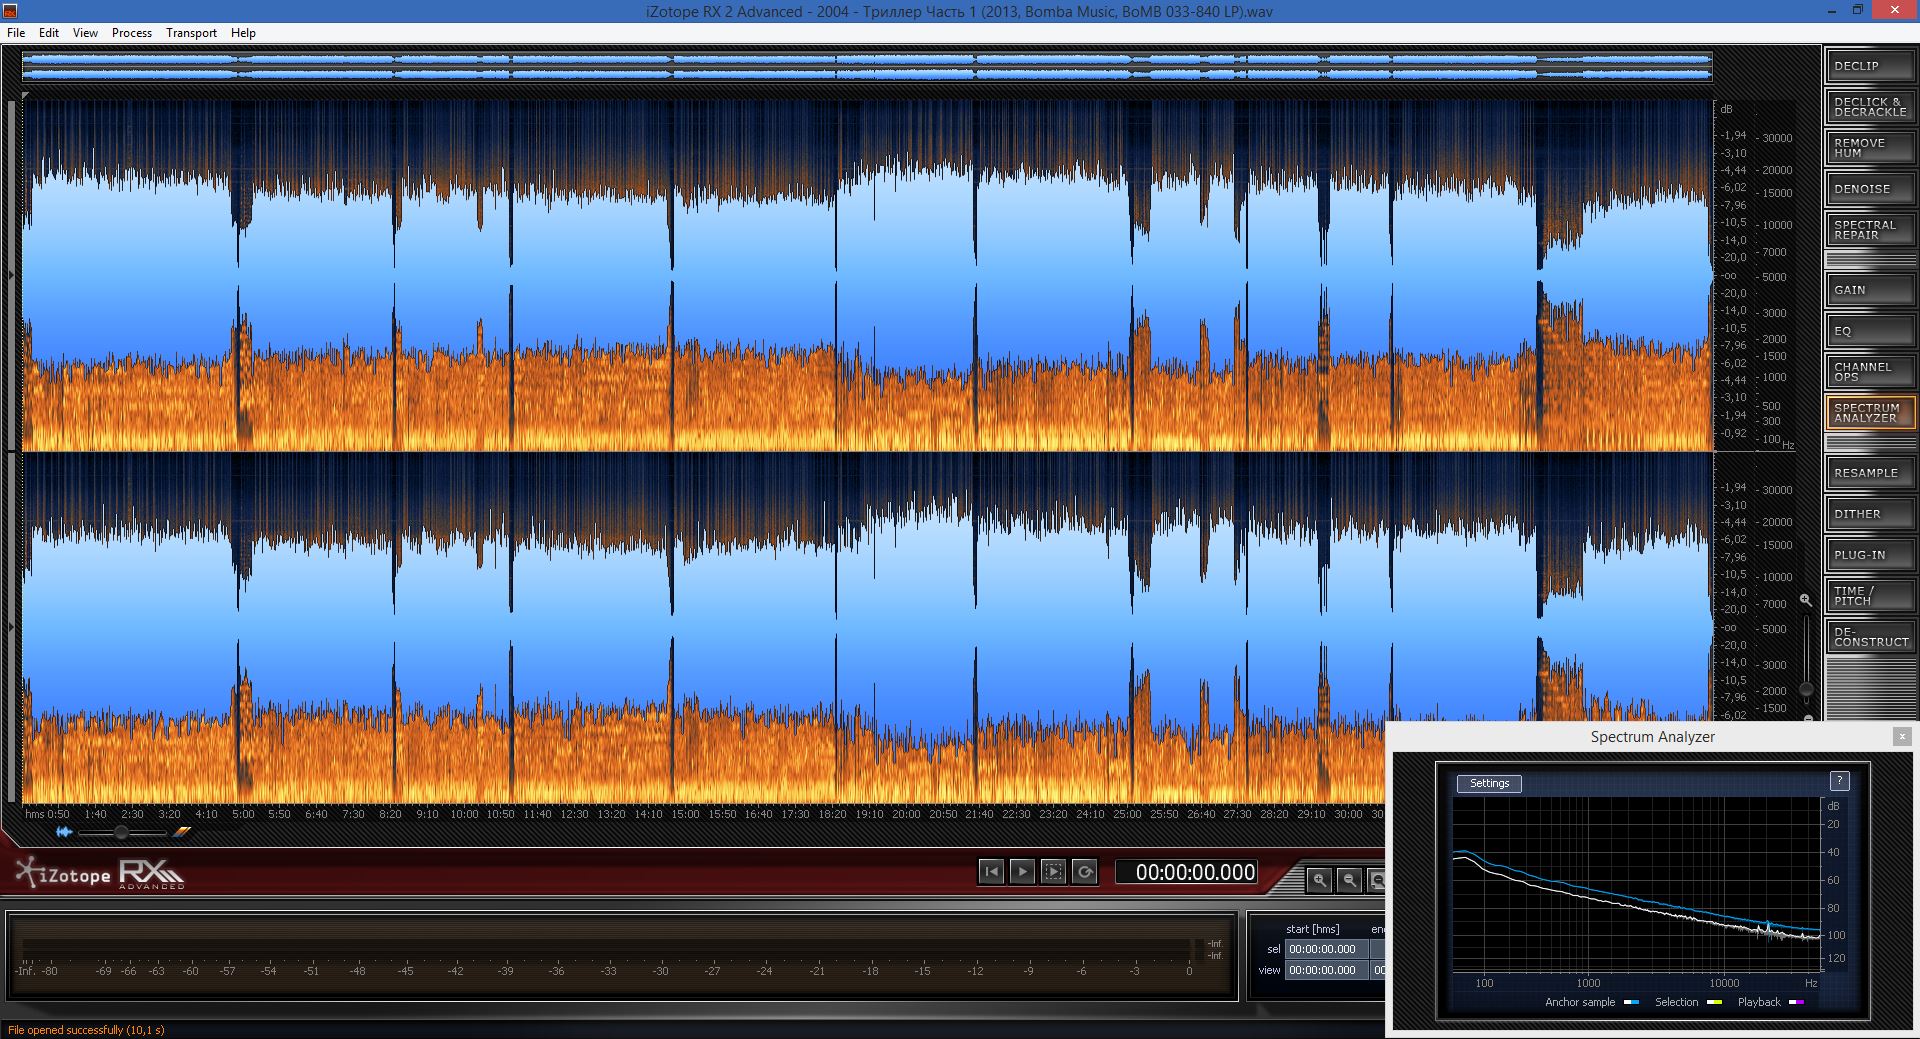Open the Process menu
Viewport: 1920px width, 1039px height.
132,33
